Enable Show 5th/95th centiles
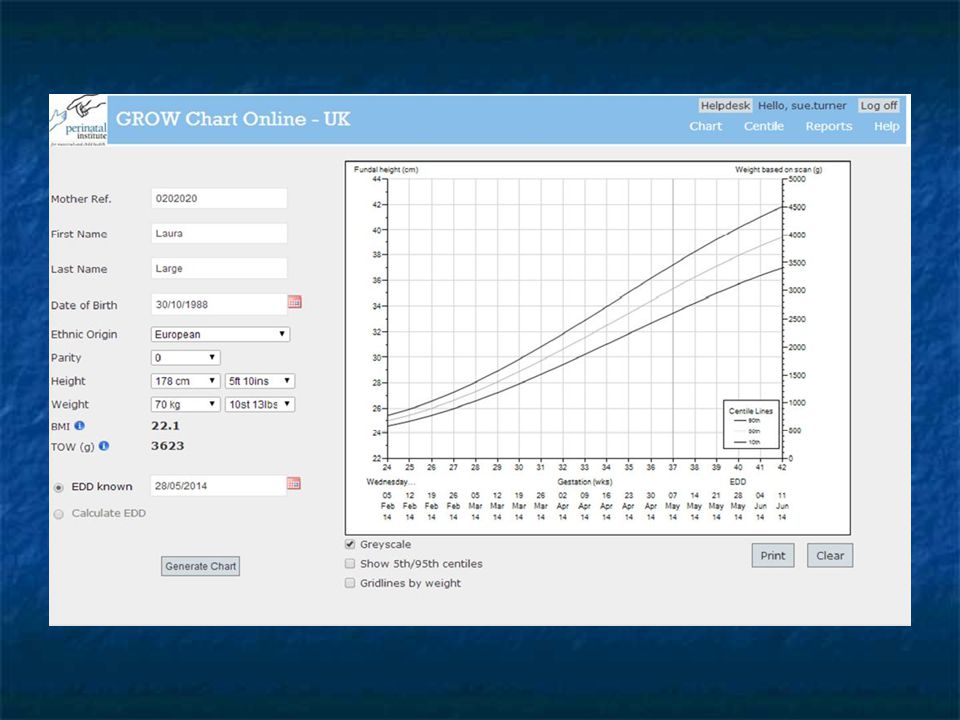The width and height of the screenshot is (960, 720). [x=350, y=563]
